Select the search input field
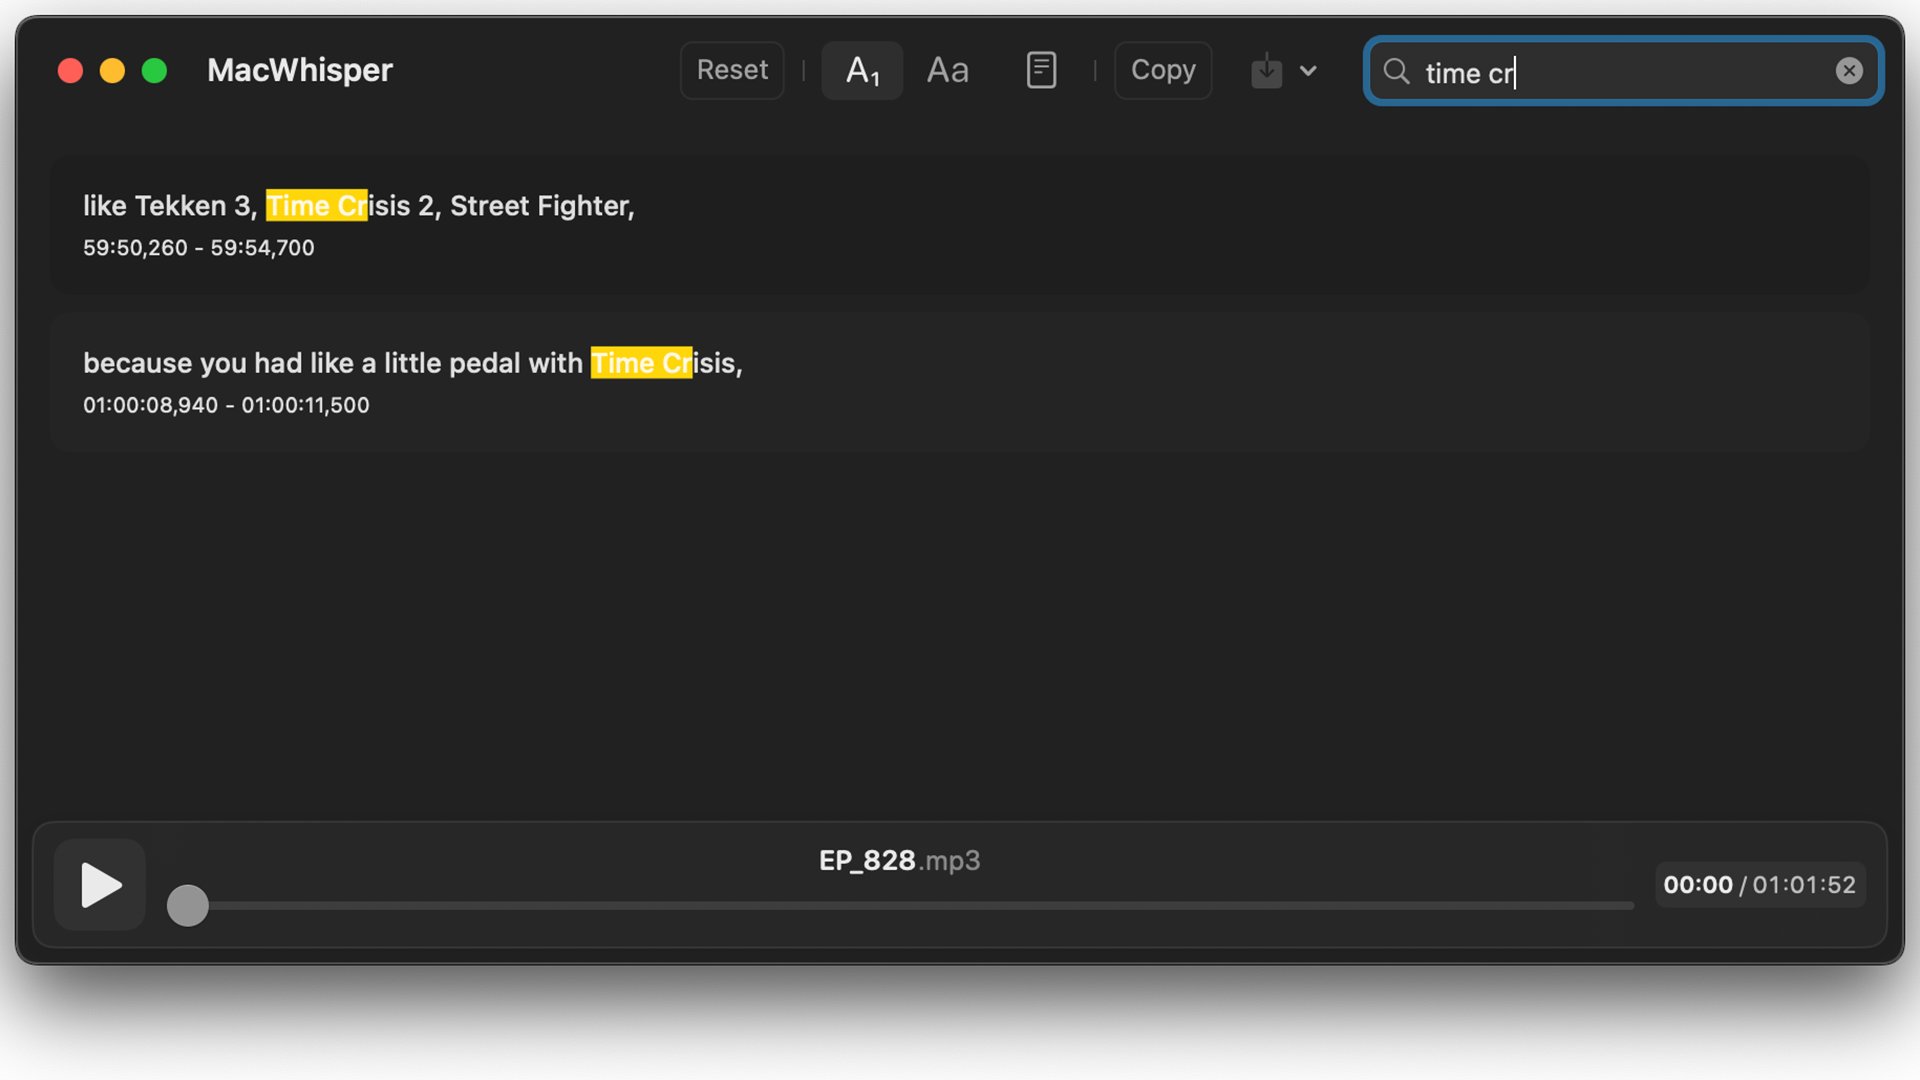Image resolution: width=1920 pixels, height=1080 pixels. pos(1622,70)
